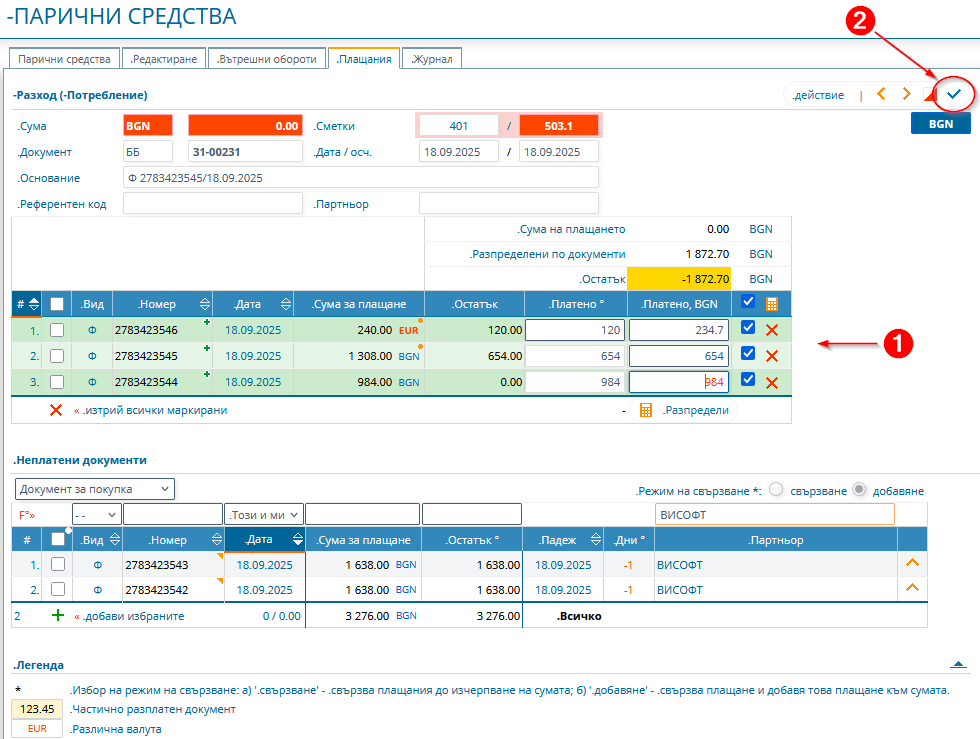This screenshot has width=980, height=739.
Task: Click calculator icon in table header
Action: [x=771, y=304]
